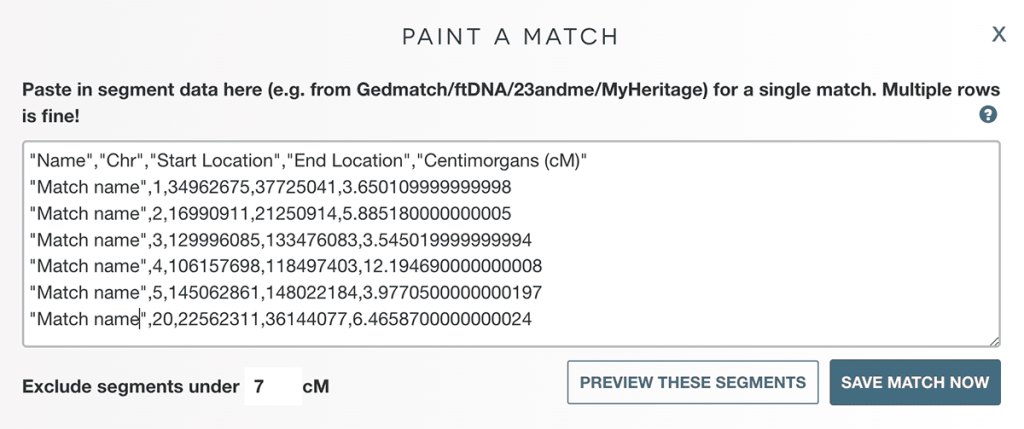Open the help question mark icon
The width and height of the screenshot is (1024, 429).
click(x=988, y=115)
